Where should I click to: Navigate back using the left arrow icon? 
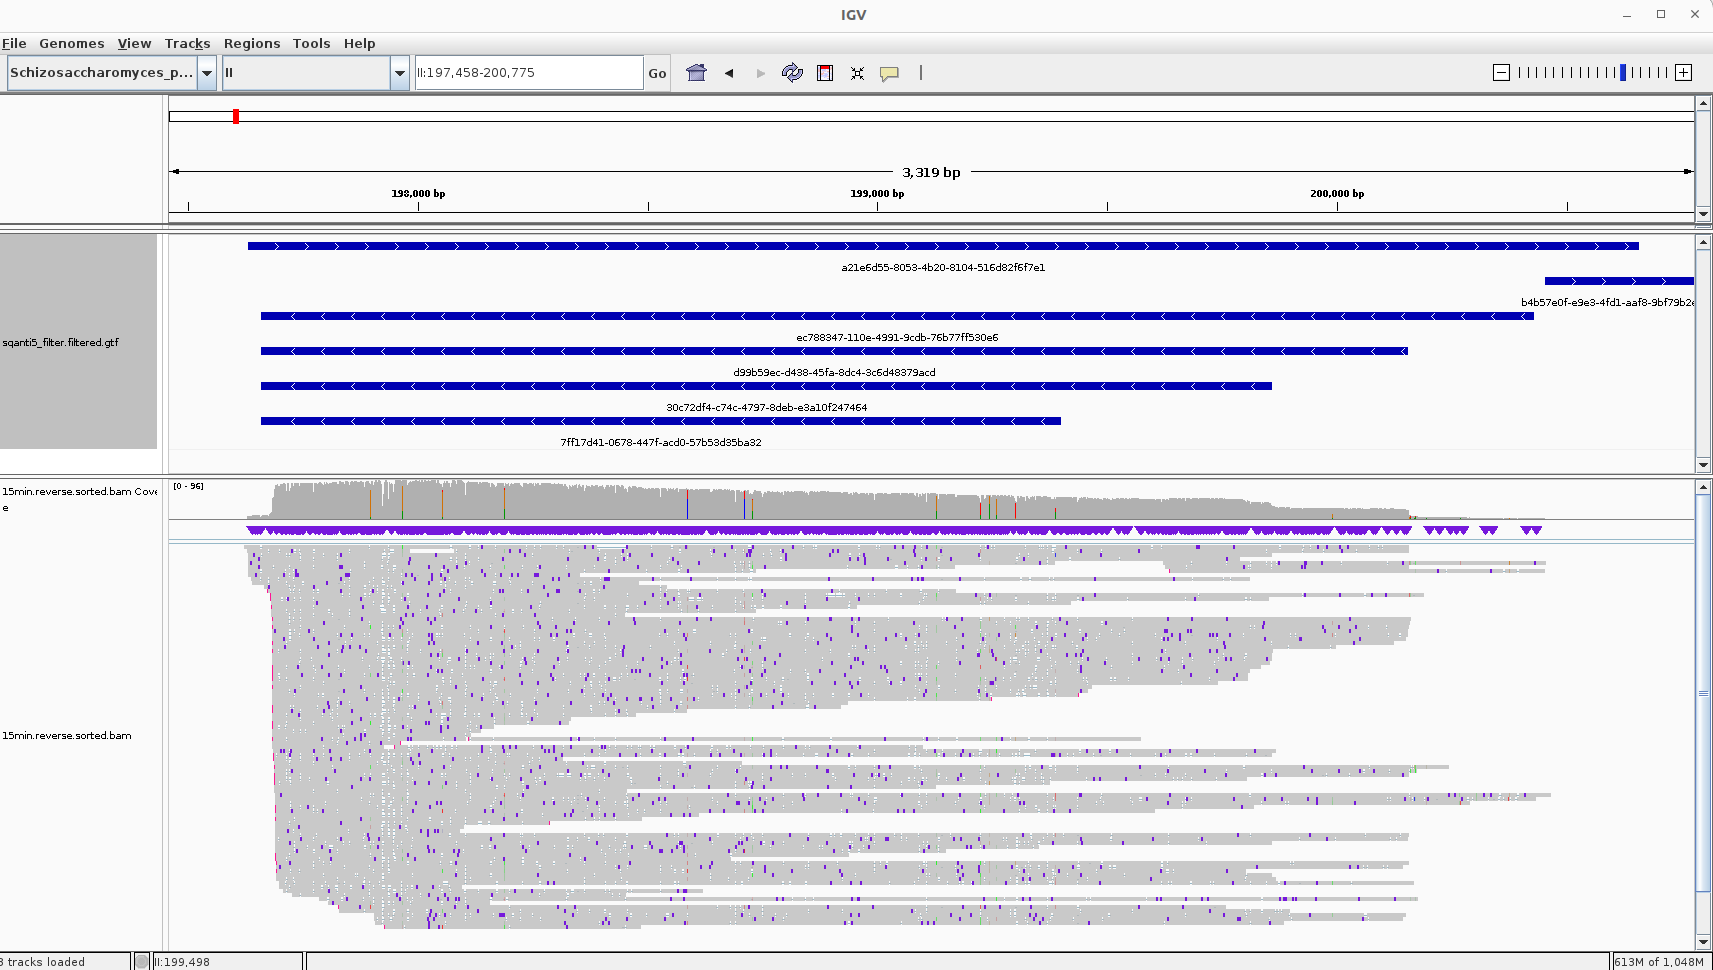click(x=728, y=72)
